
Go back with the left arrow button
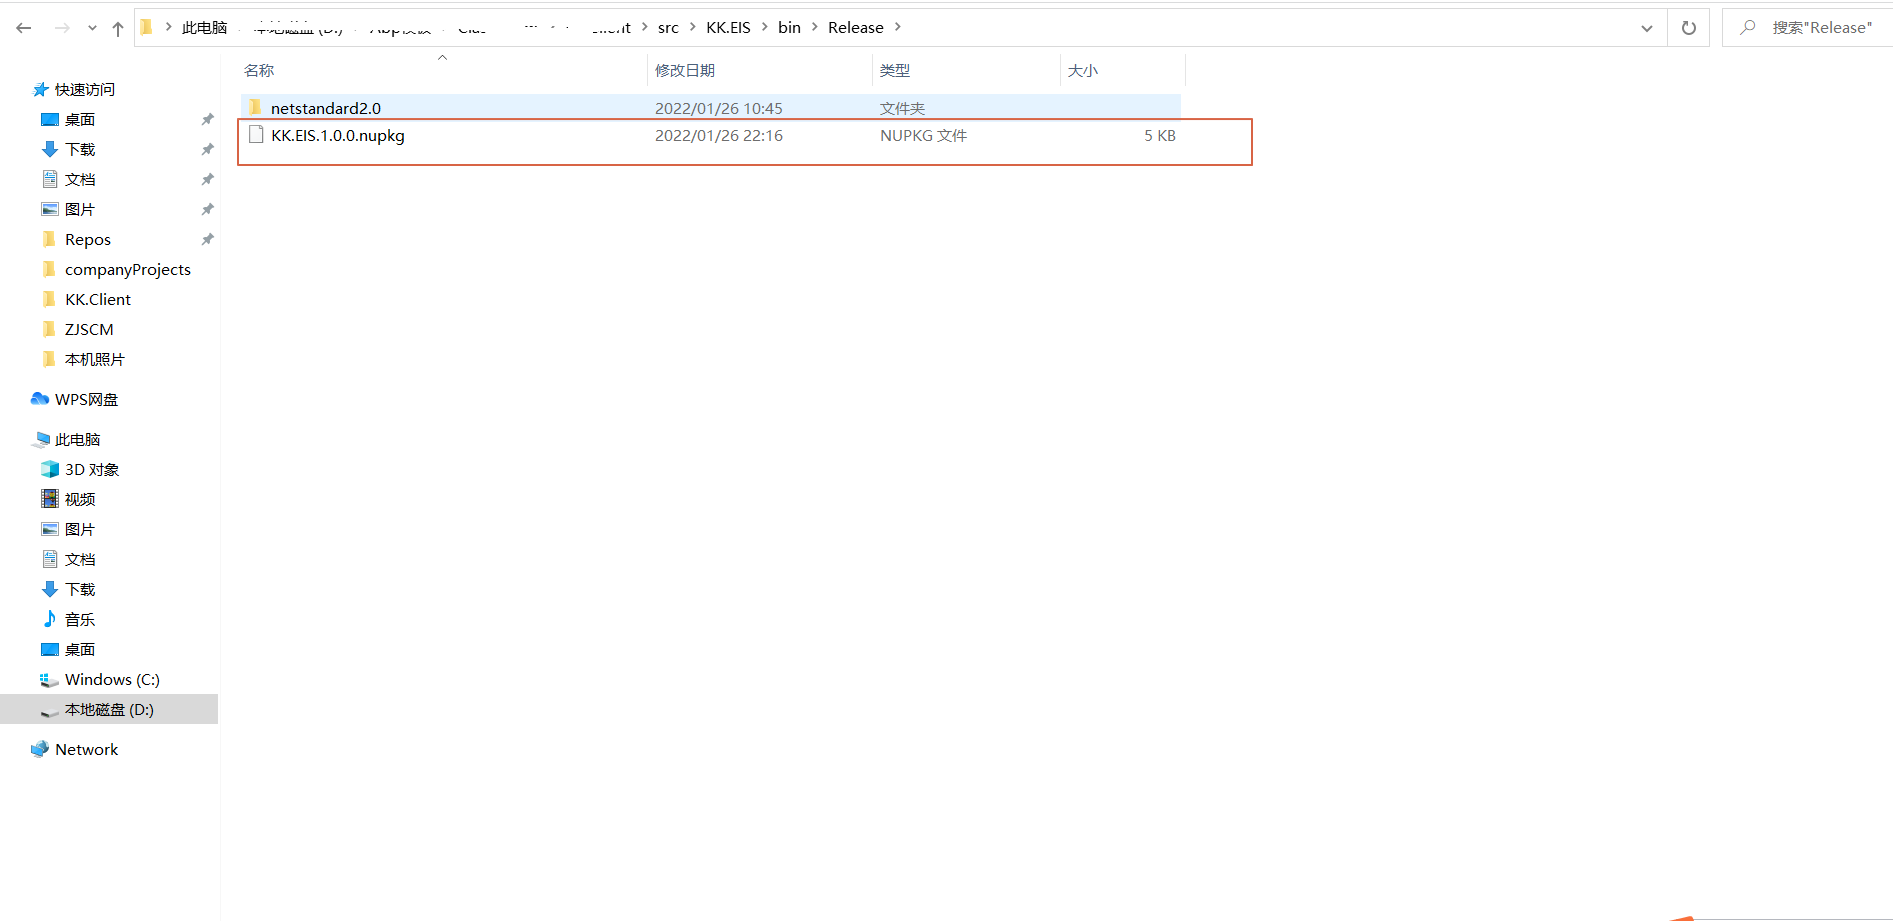[24, 28]
